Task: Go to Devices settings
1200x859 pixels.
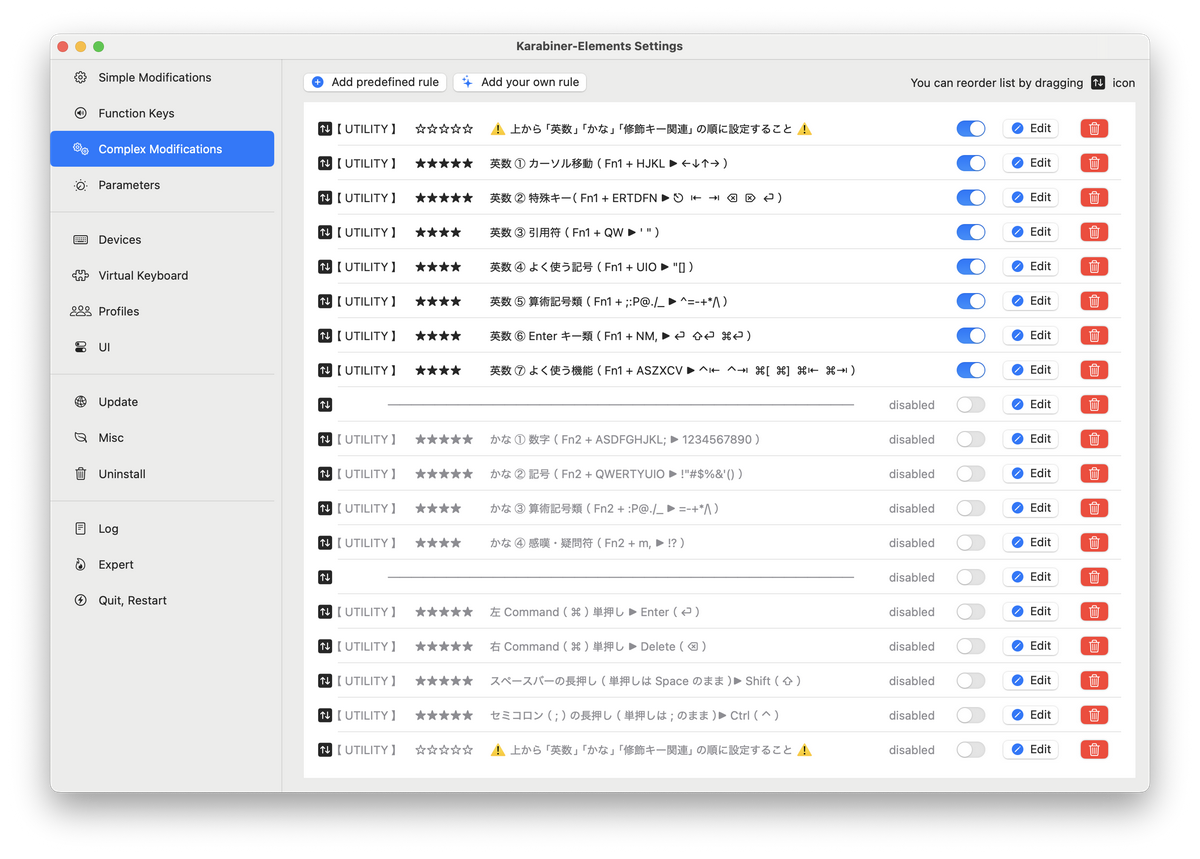Action: [162, 240]
